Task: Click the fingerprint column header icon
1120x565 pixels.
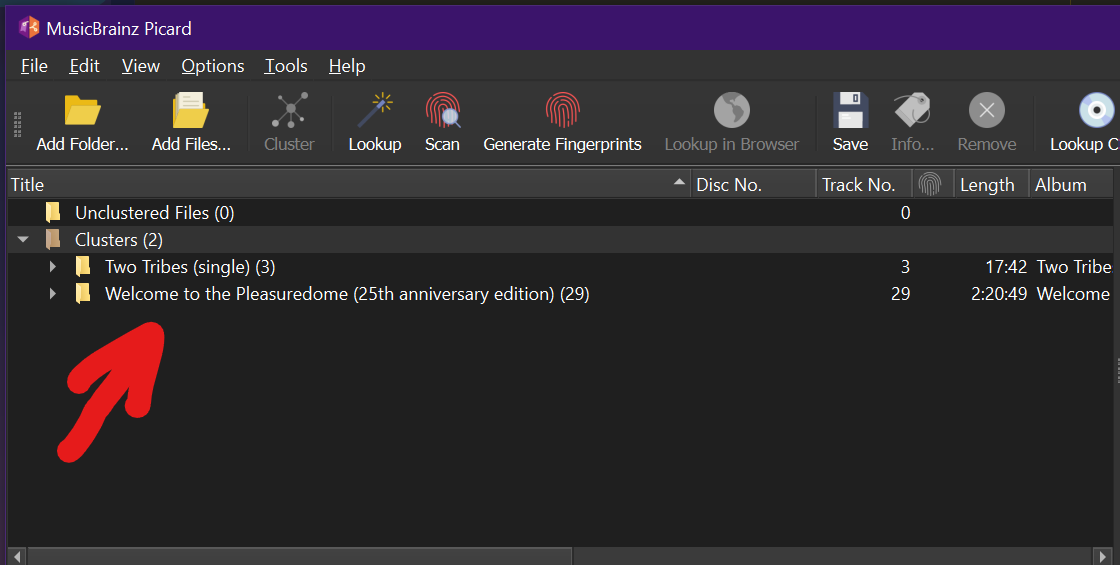Action: coord(929,184)
